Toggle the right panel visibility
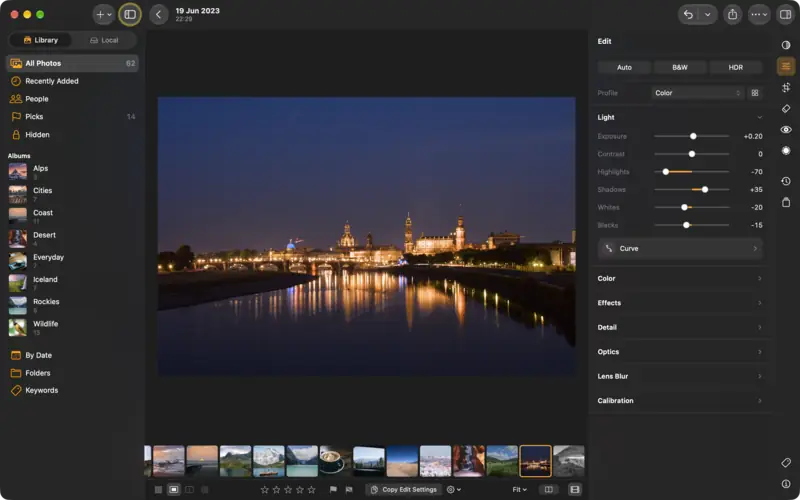The width and height of the screenshot is (800, 500). [x=786, y=15]
